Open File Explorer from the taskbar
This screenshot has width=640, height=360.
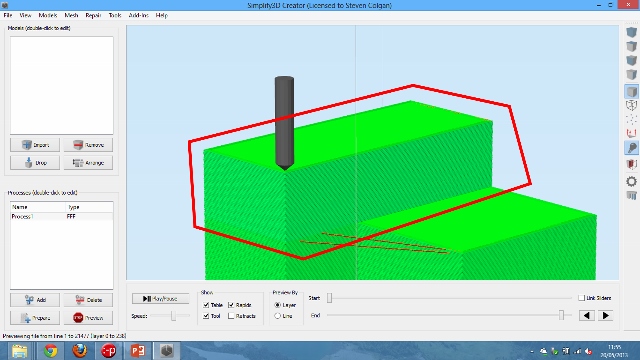click(19, 351)
